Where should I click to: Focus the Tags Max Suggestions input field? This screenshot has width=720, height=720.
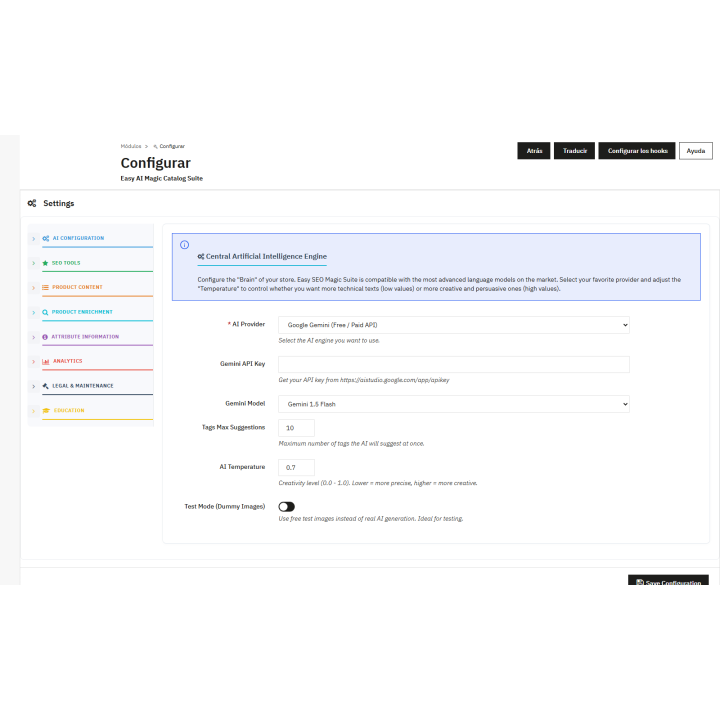(x=296, y=428)
